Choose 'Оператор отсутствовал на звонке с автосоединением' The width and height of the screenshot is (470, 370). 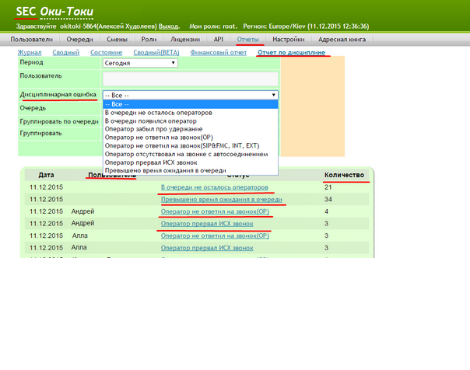pyautogui.click(x=190, y=154)
